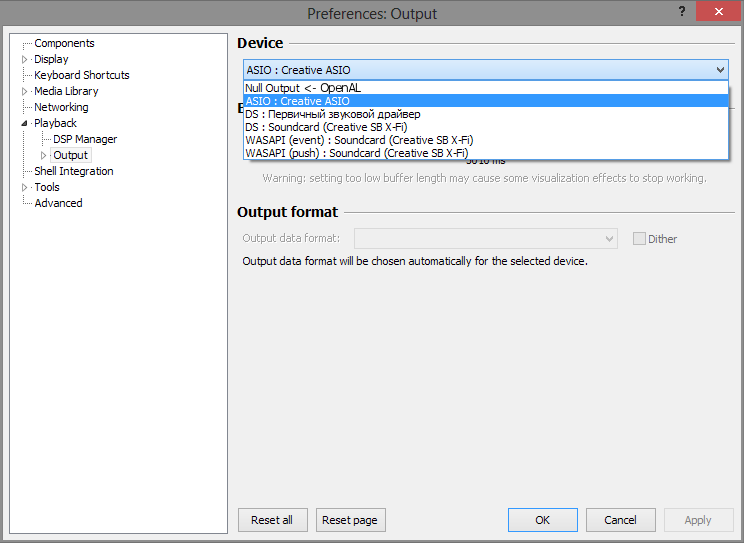Open the Components preferences page

[x=64, y=43]
